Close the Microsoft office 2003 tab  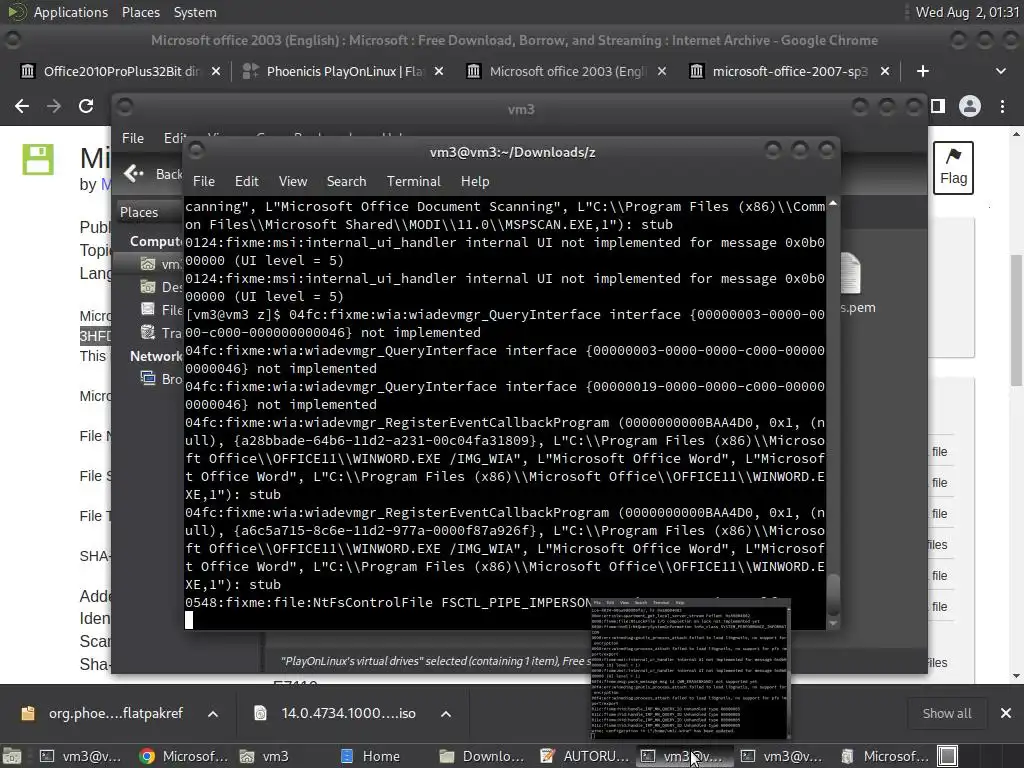point(662,71)
